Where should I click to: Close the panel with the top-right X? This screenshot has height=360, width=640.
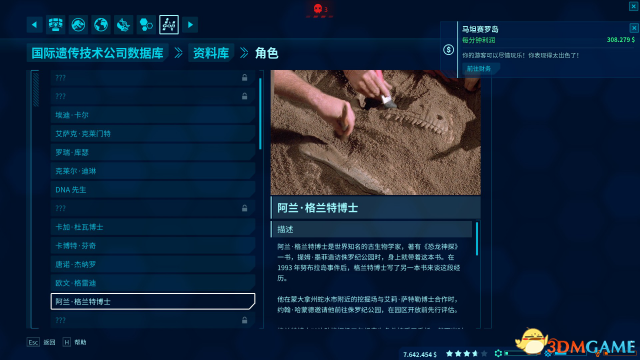click(634, 6)
